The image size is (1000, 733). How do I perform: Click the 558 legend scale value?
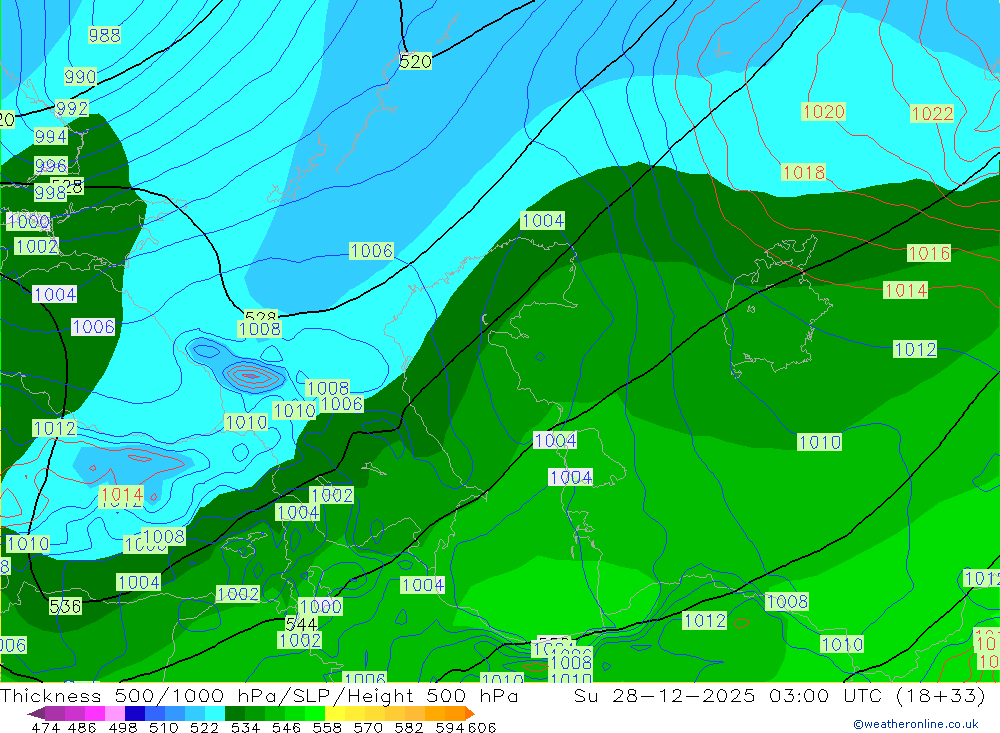click(x=327, y=727)
